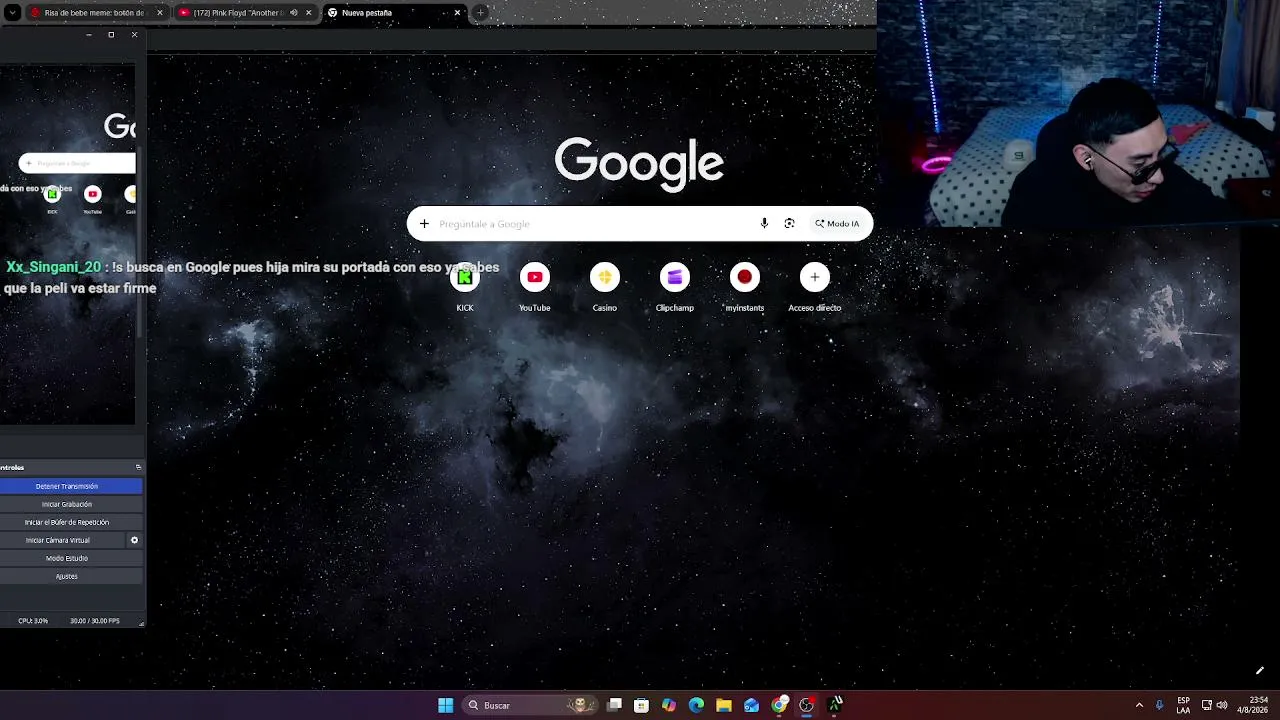The image size is (1280, 720).
Task: Open network settings from the system tray
Action: click(1207, 705)
